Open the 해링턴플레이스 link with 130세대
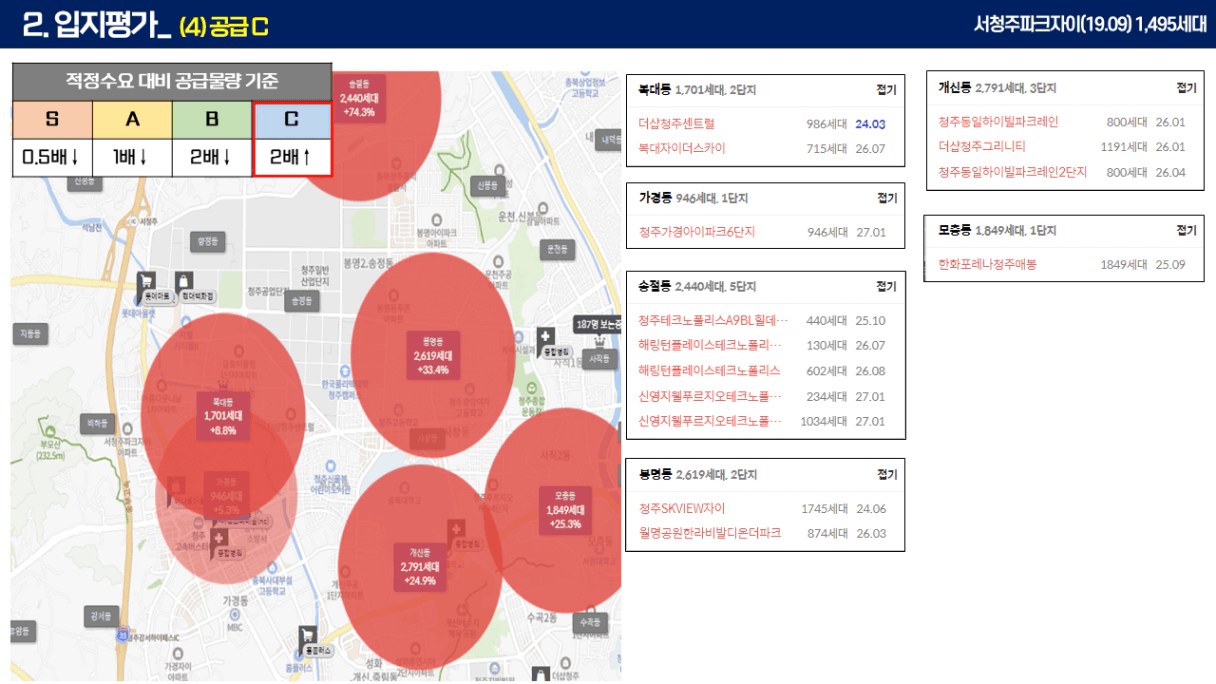This screenshot has height=684, width=1216. tap(710, 345)
